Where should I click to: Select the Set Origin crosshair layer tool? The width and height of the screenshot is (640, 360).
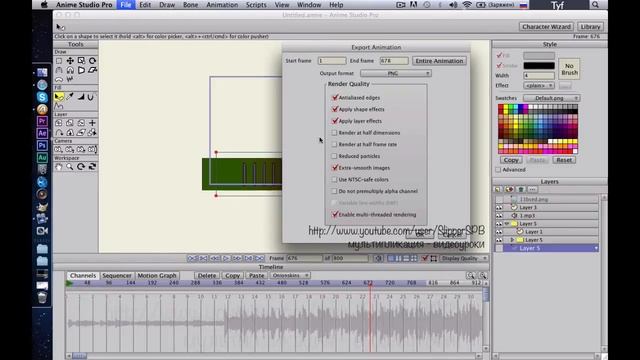point(93,123)
